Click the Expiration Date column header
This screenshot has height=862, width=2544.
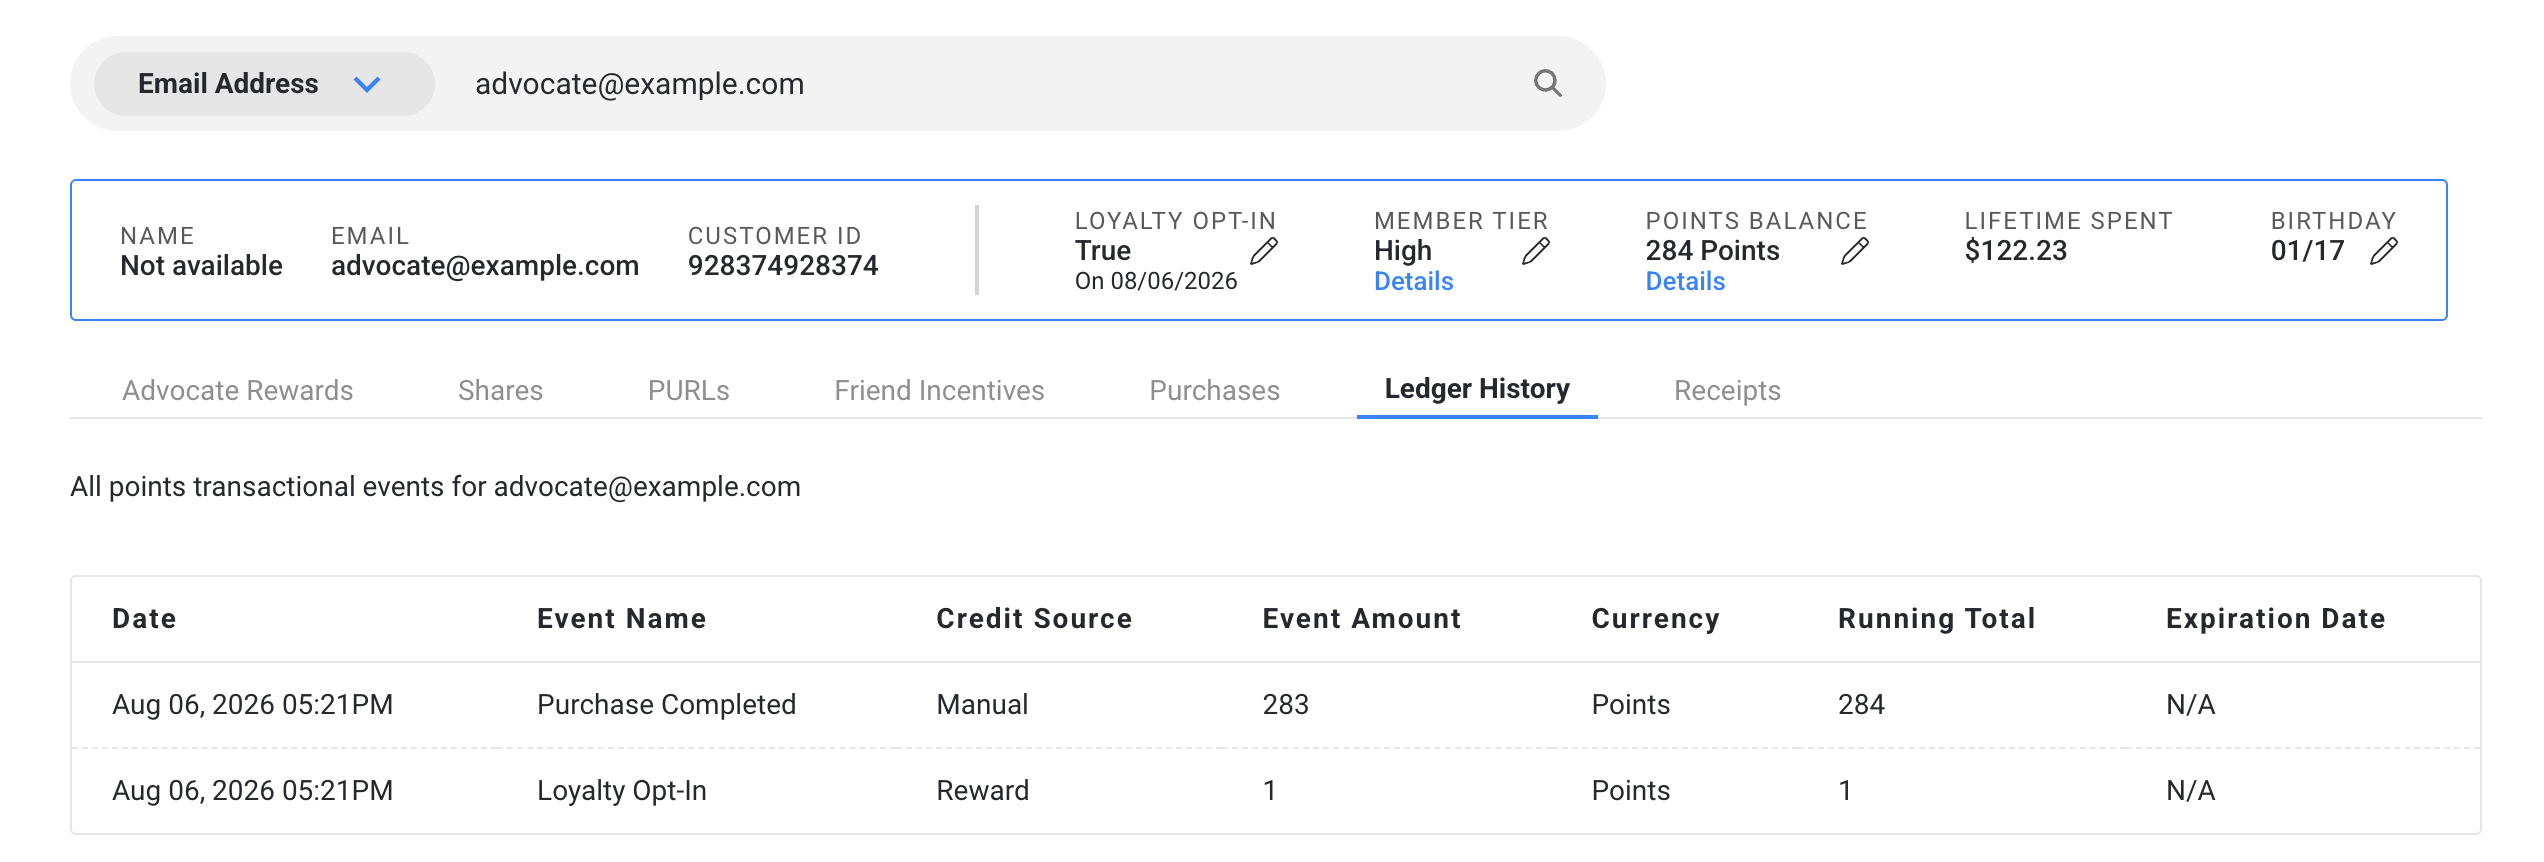click(2276, 619)
